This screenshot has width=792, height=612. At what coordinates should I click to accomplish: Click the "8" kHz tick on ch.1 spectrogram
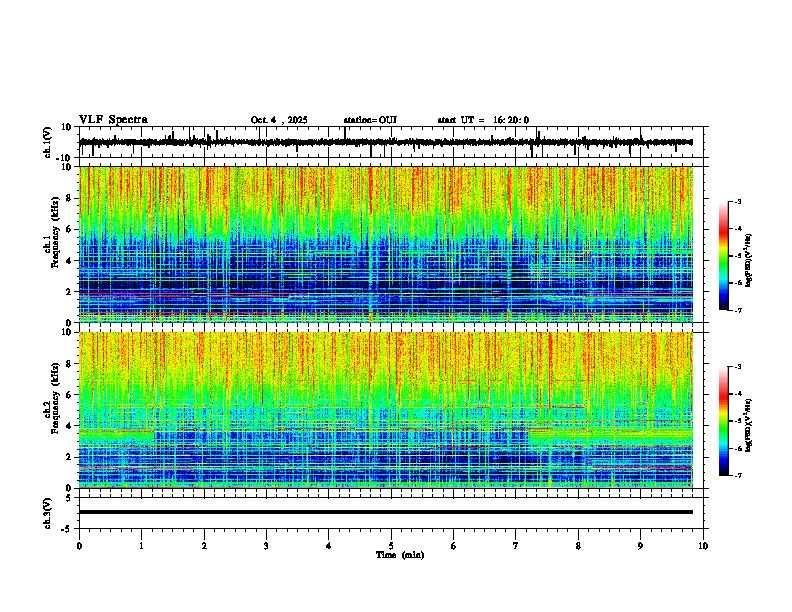point(70,198)
